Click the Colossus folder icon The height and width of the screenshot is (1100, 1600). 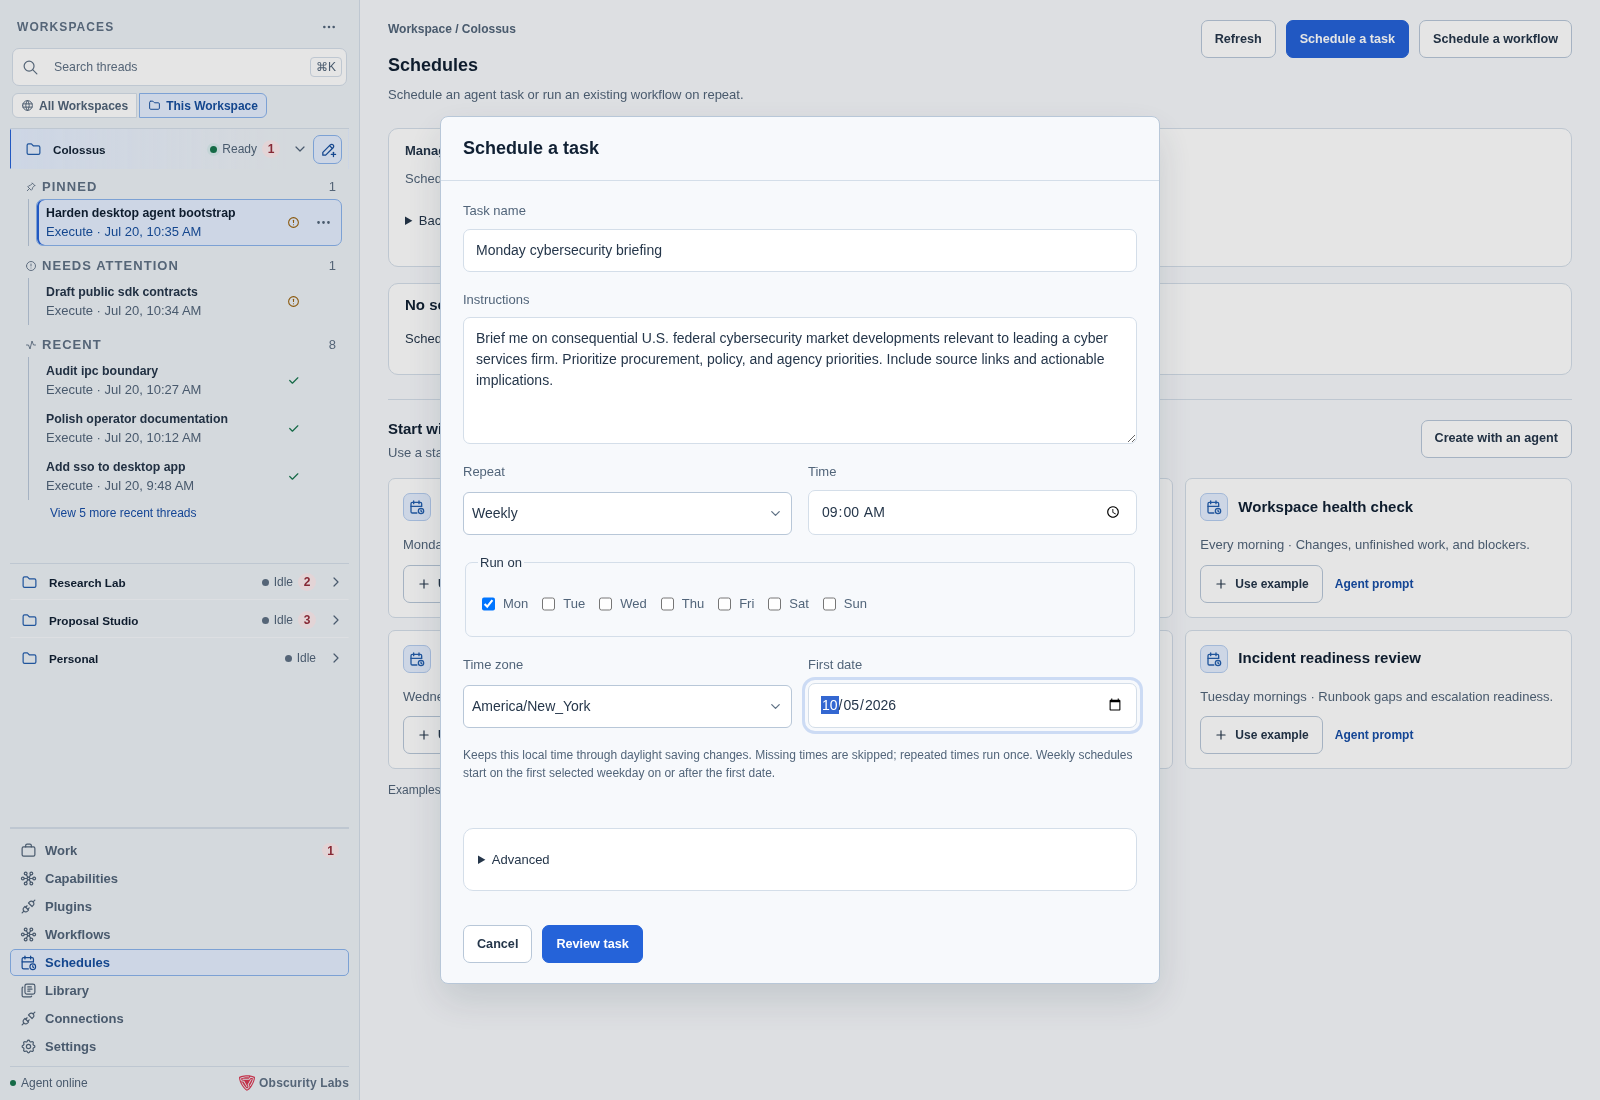click(33, 149)
